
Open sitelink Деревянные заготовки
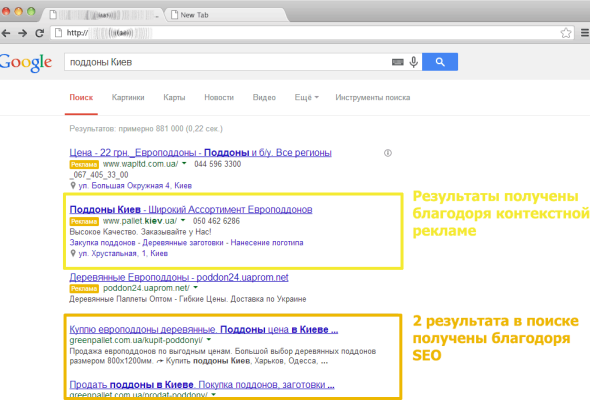pos(183,243)
